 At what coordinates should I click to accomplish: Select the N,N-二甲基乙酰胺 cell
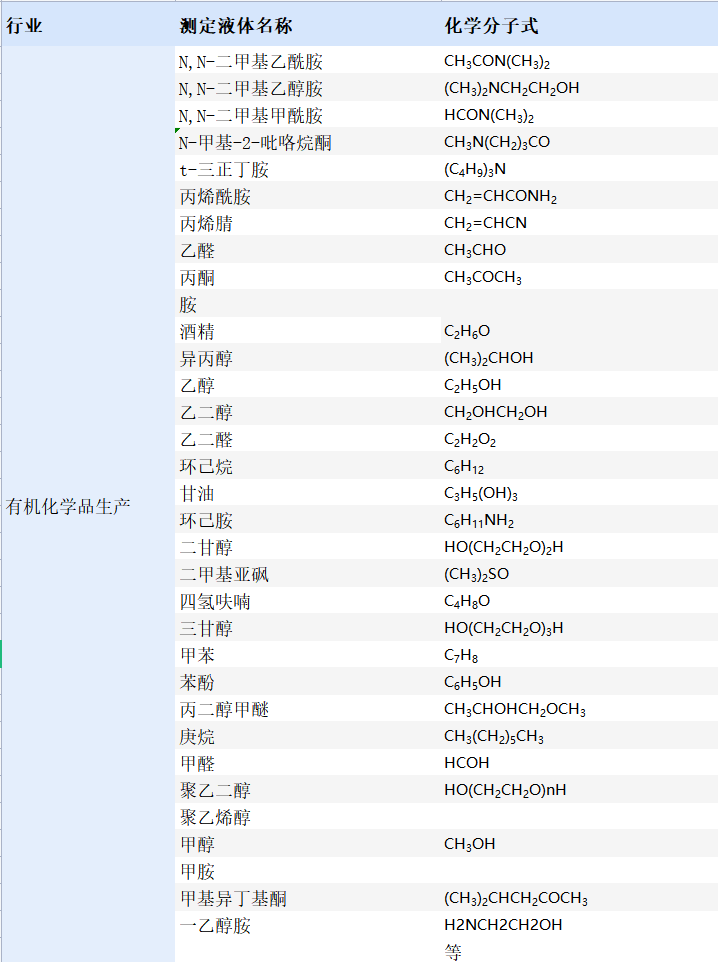click(306, 62)
